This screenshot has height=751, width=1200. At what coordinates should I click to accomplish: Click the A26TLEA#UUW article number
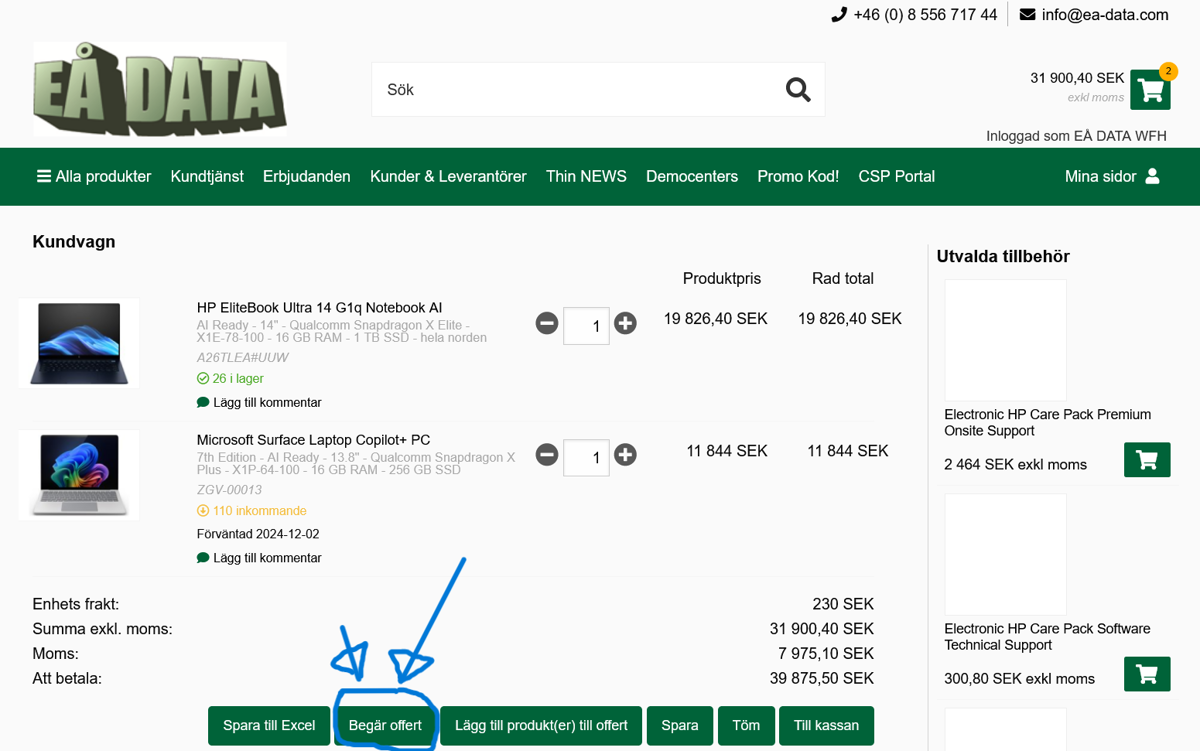click(x=243, y=357)
